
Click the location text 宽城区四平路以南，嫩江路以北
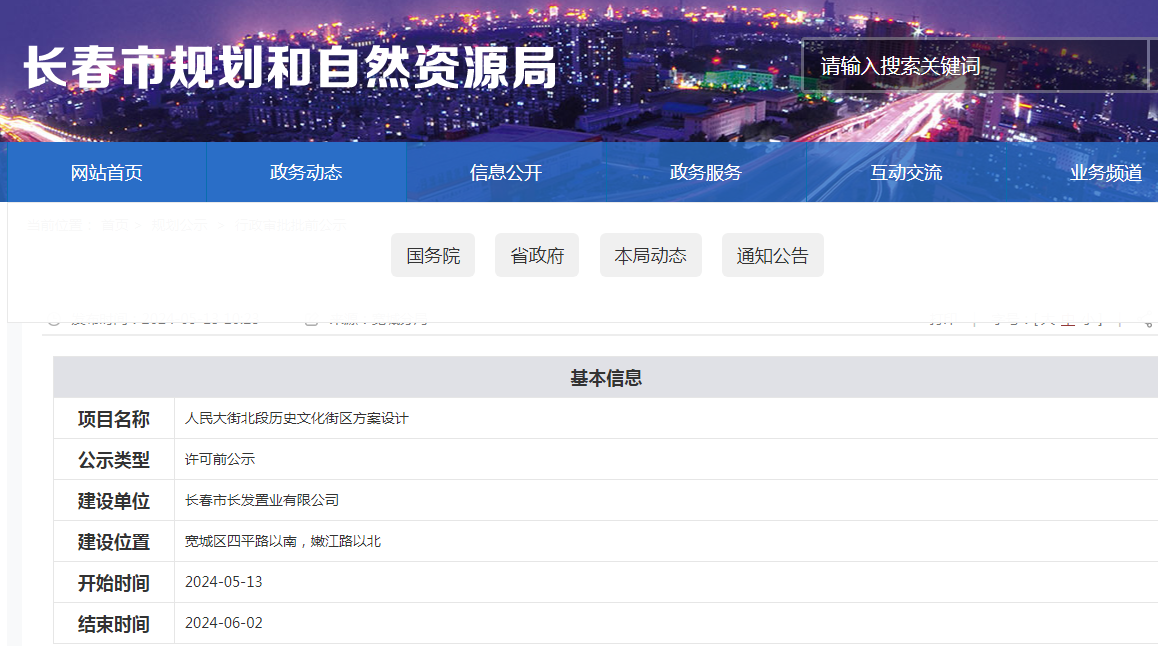pyautogui.click(x=283, y=542)
